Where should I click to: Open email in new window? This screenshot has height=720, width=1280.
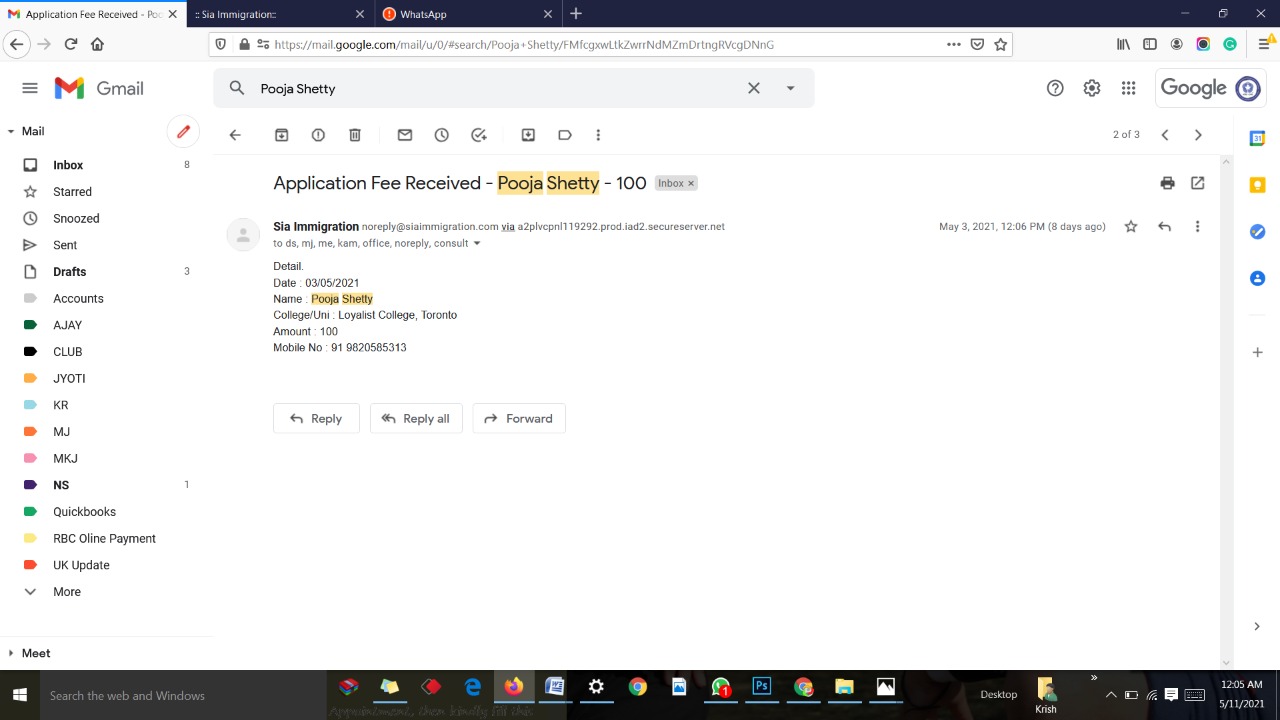[1198, 183]
